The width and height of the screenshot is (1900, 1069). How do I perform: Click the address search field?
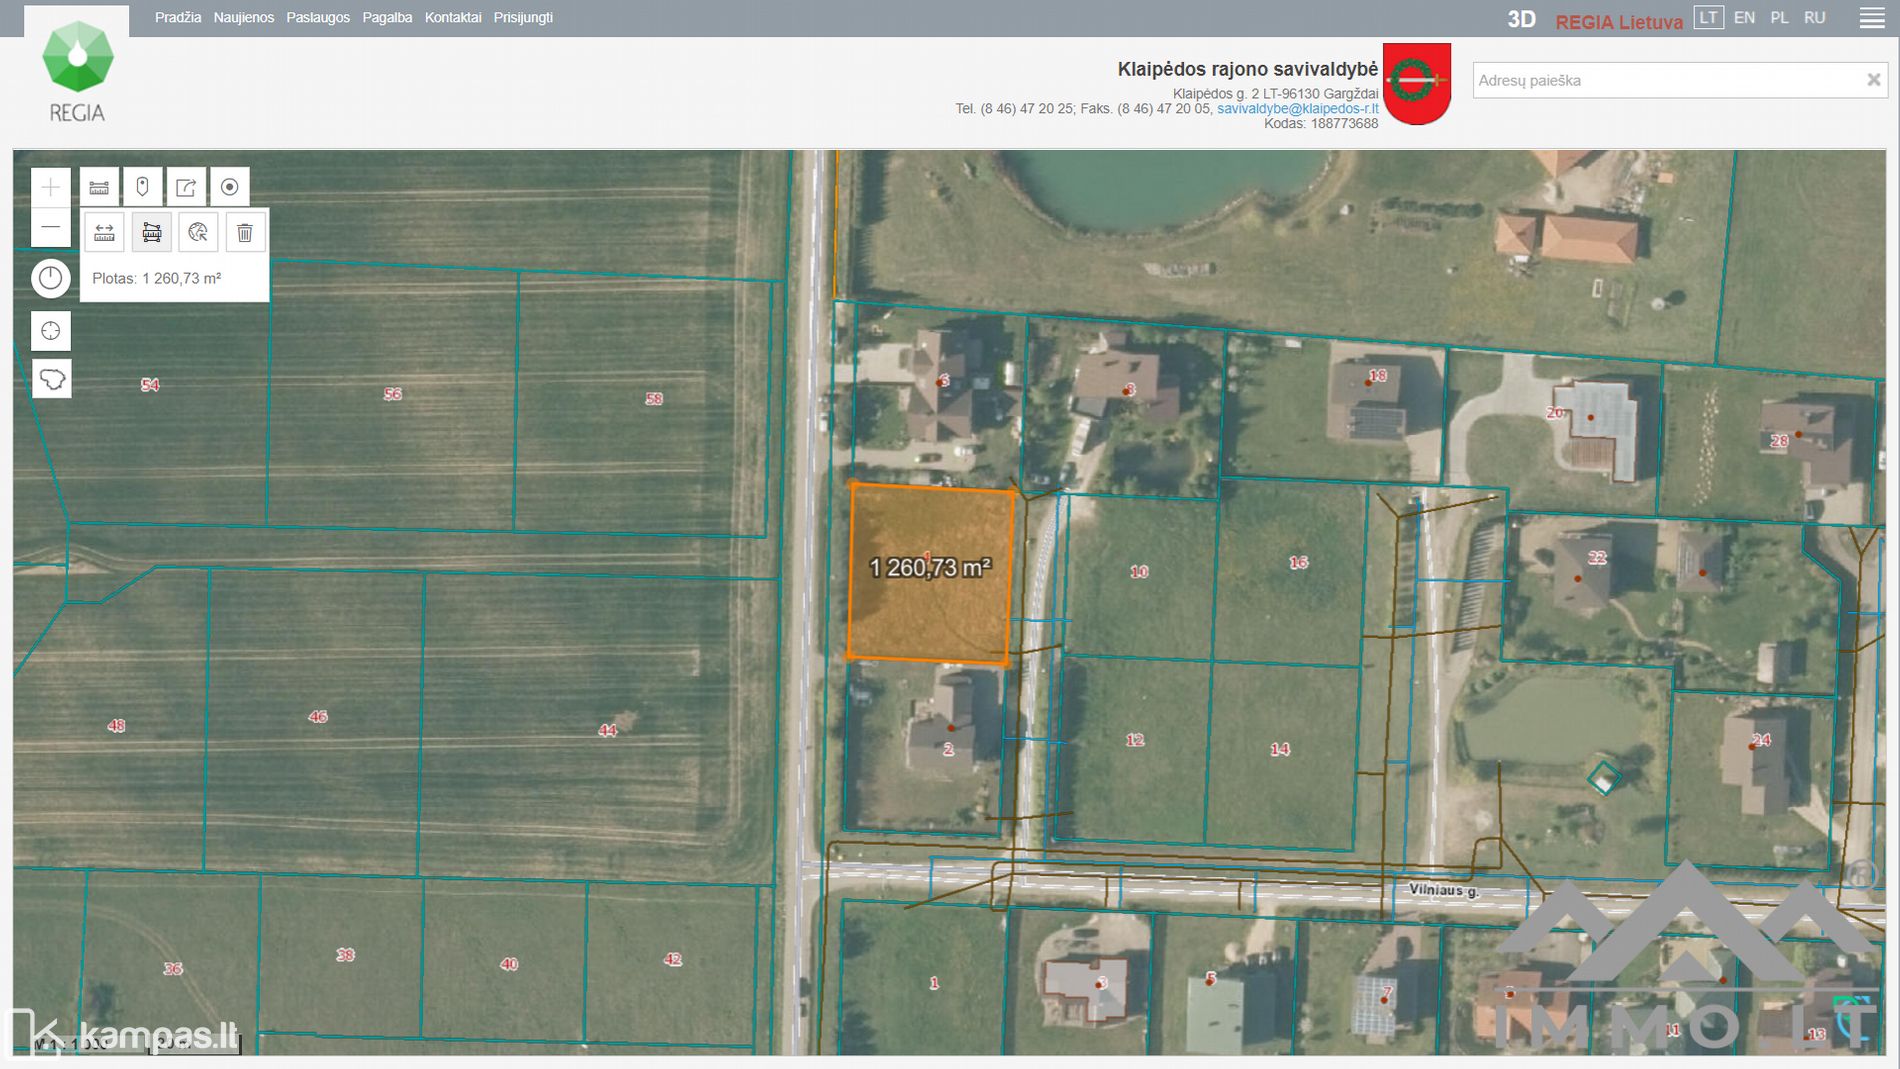[x=1665, y=80]
